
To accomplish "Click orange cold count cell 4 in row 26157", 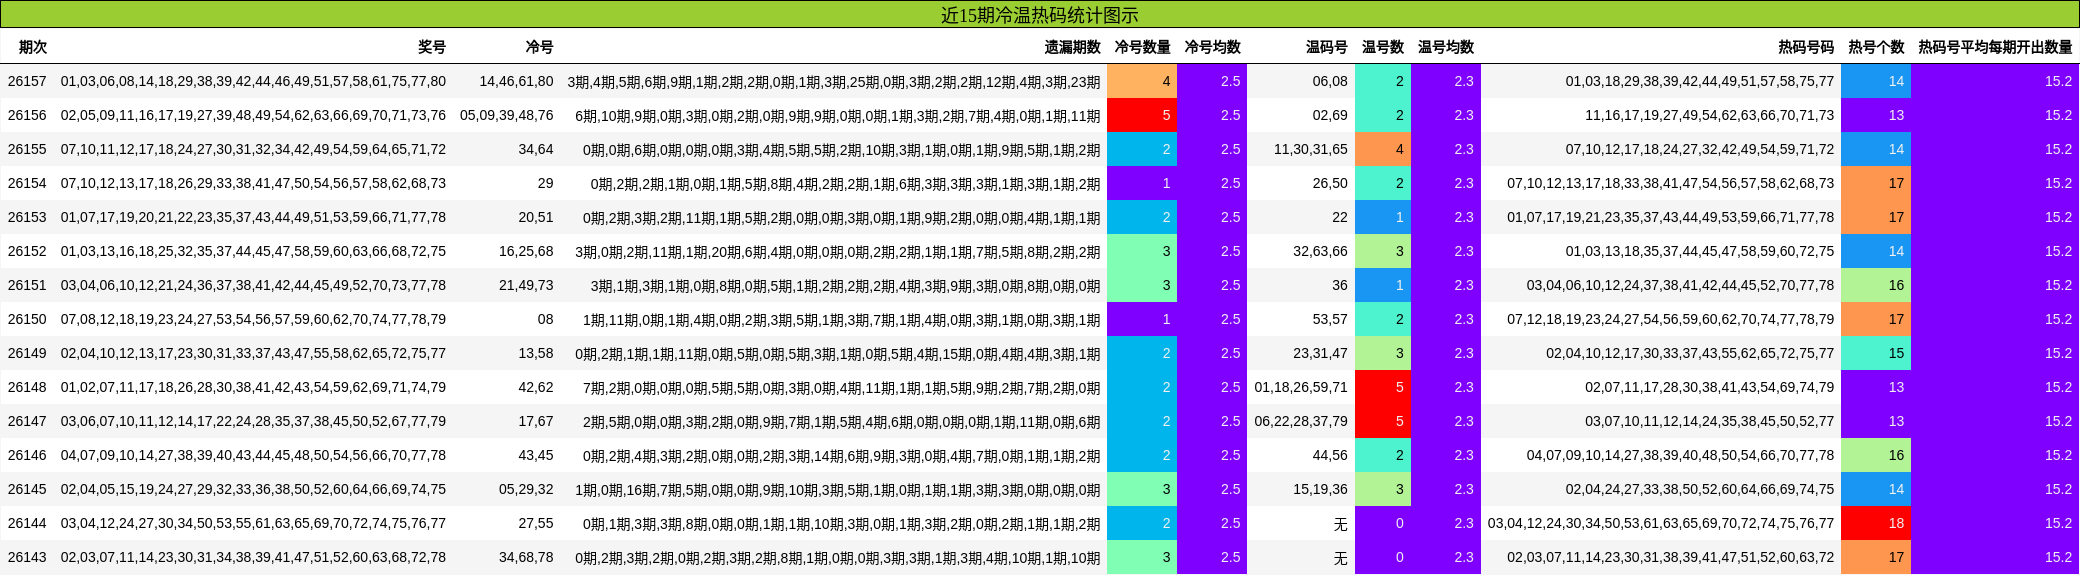I will (1142, 81).
